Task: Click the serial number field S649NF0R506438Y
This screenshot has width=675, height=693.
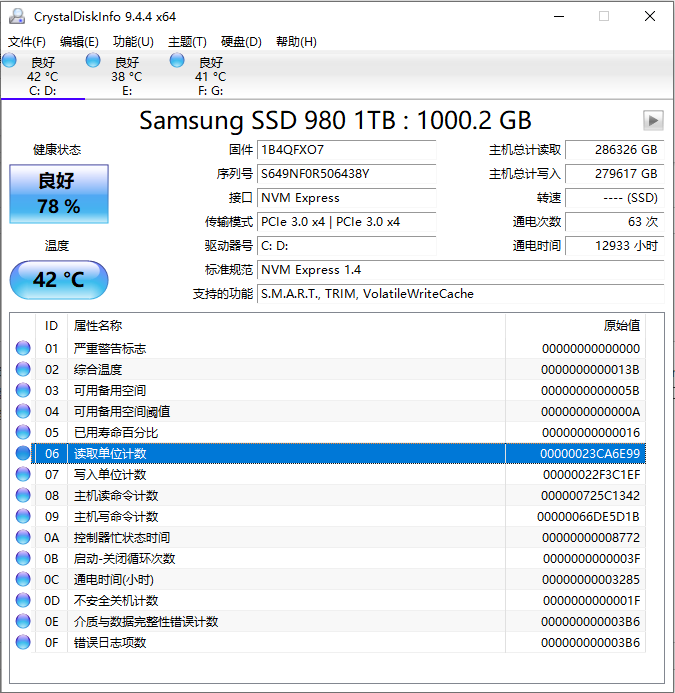Action: (x=347, y=174)
